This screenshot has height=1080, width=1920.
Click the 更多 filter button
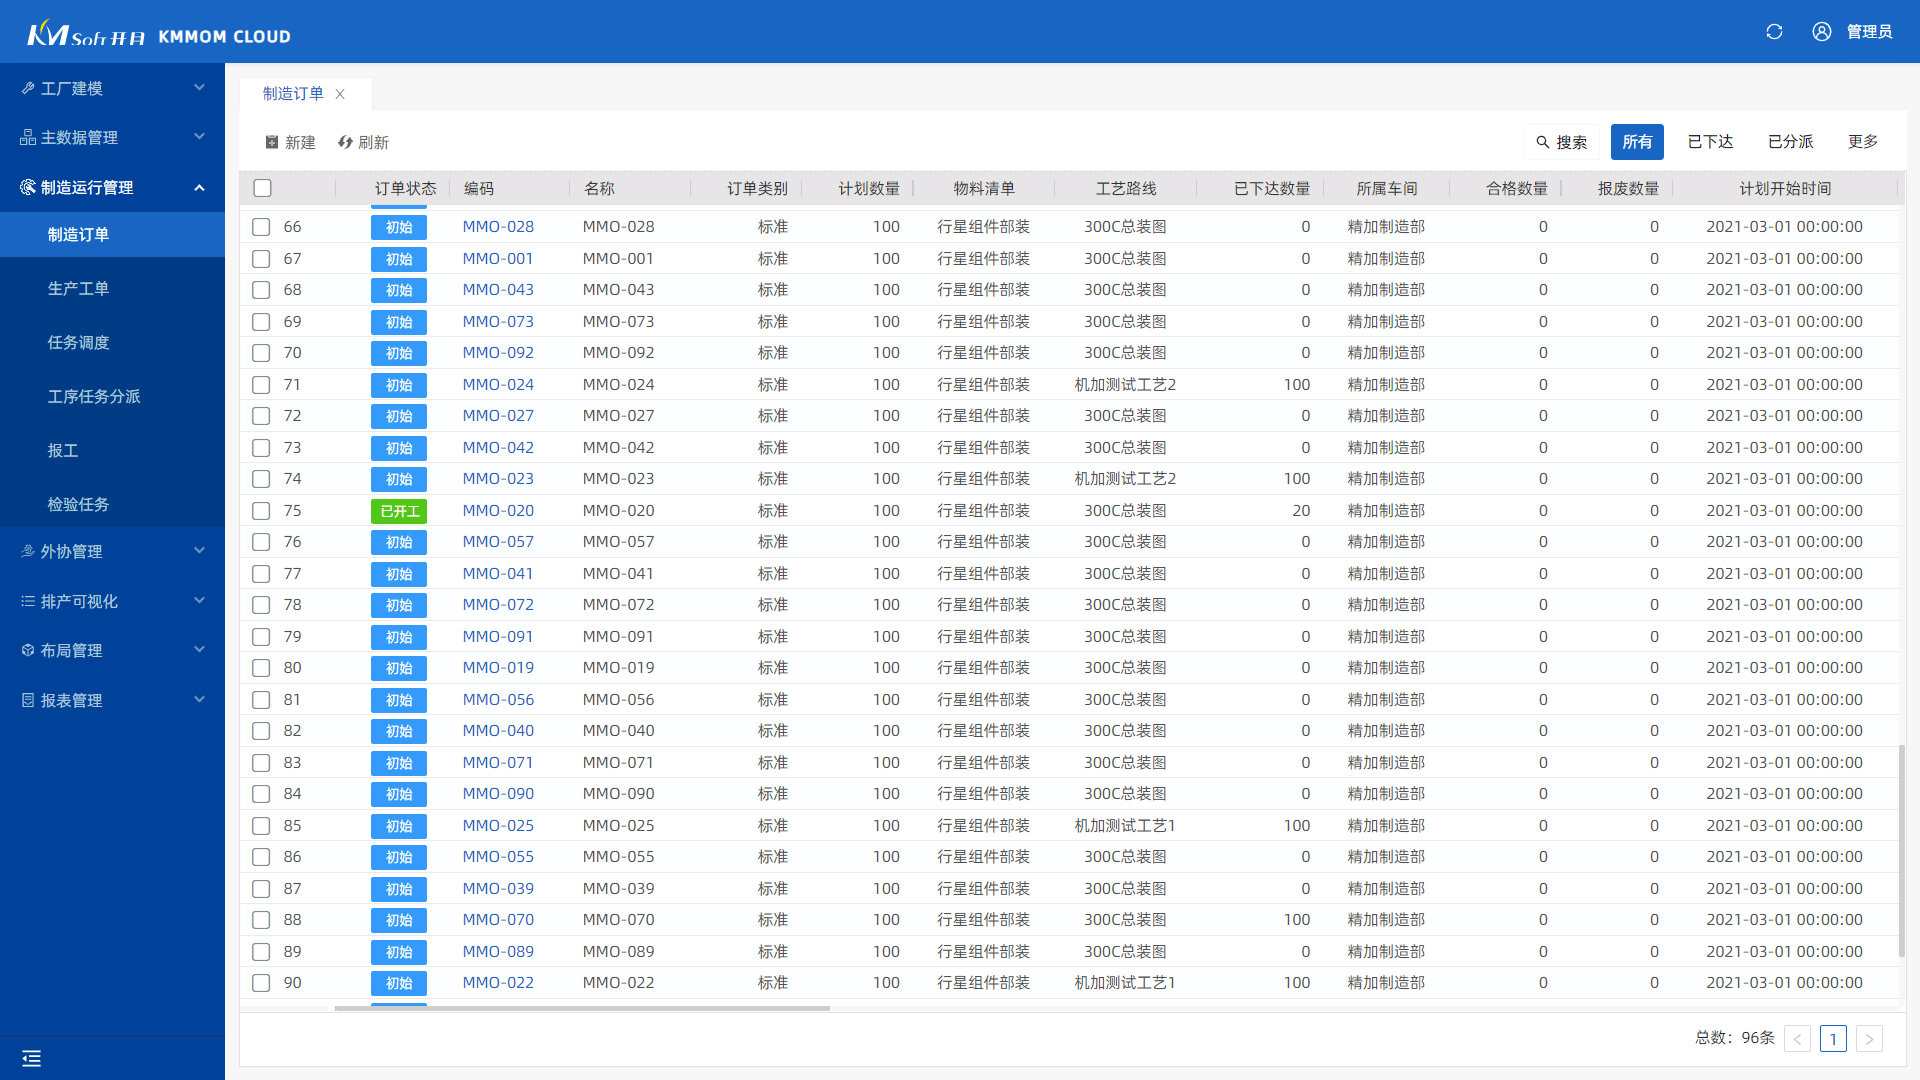coord(1862,142)
